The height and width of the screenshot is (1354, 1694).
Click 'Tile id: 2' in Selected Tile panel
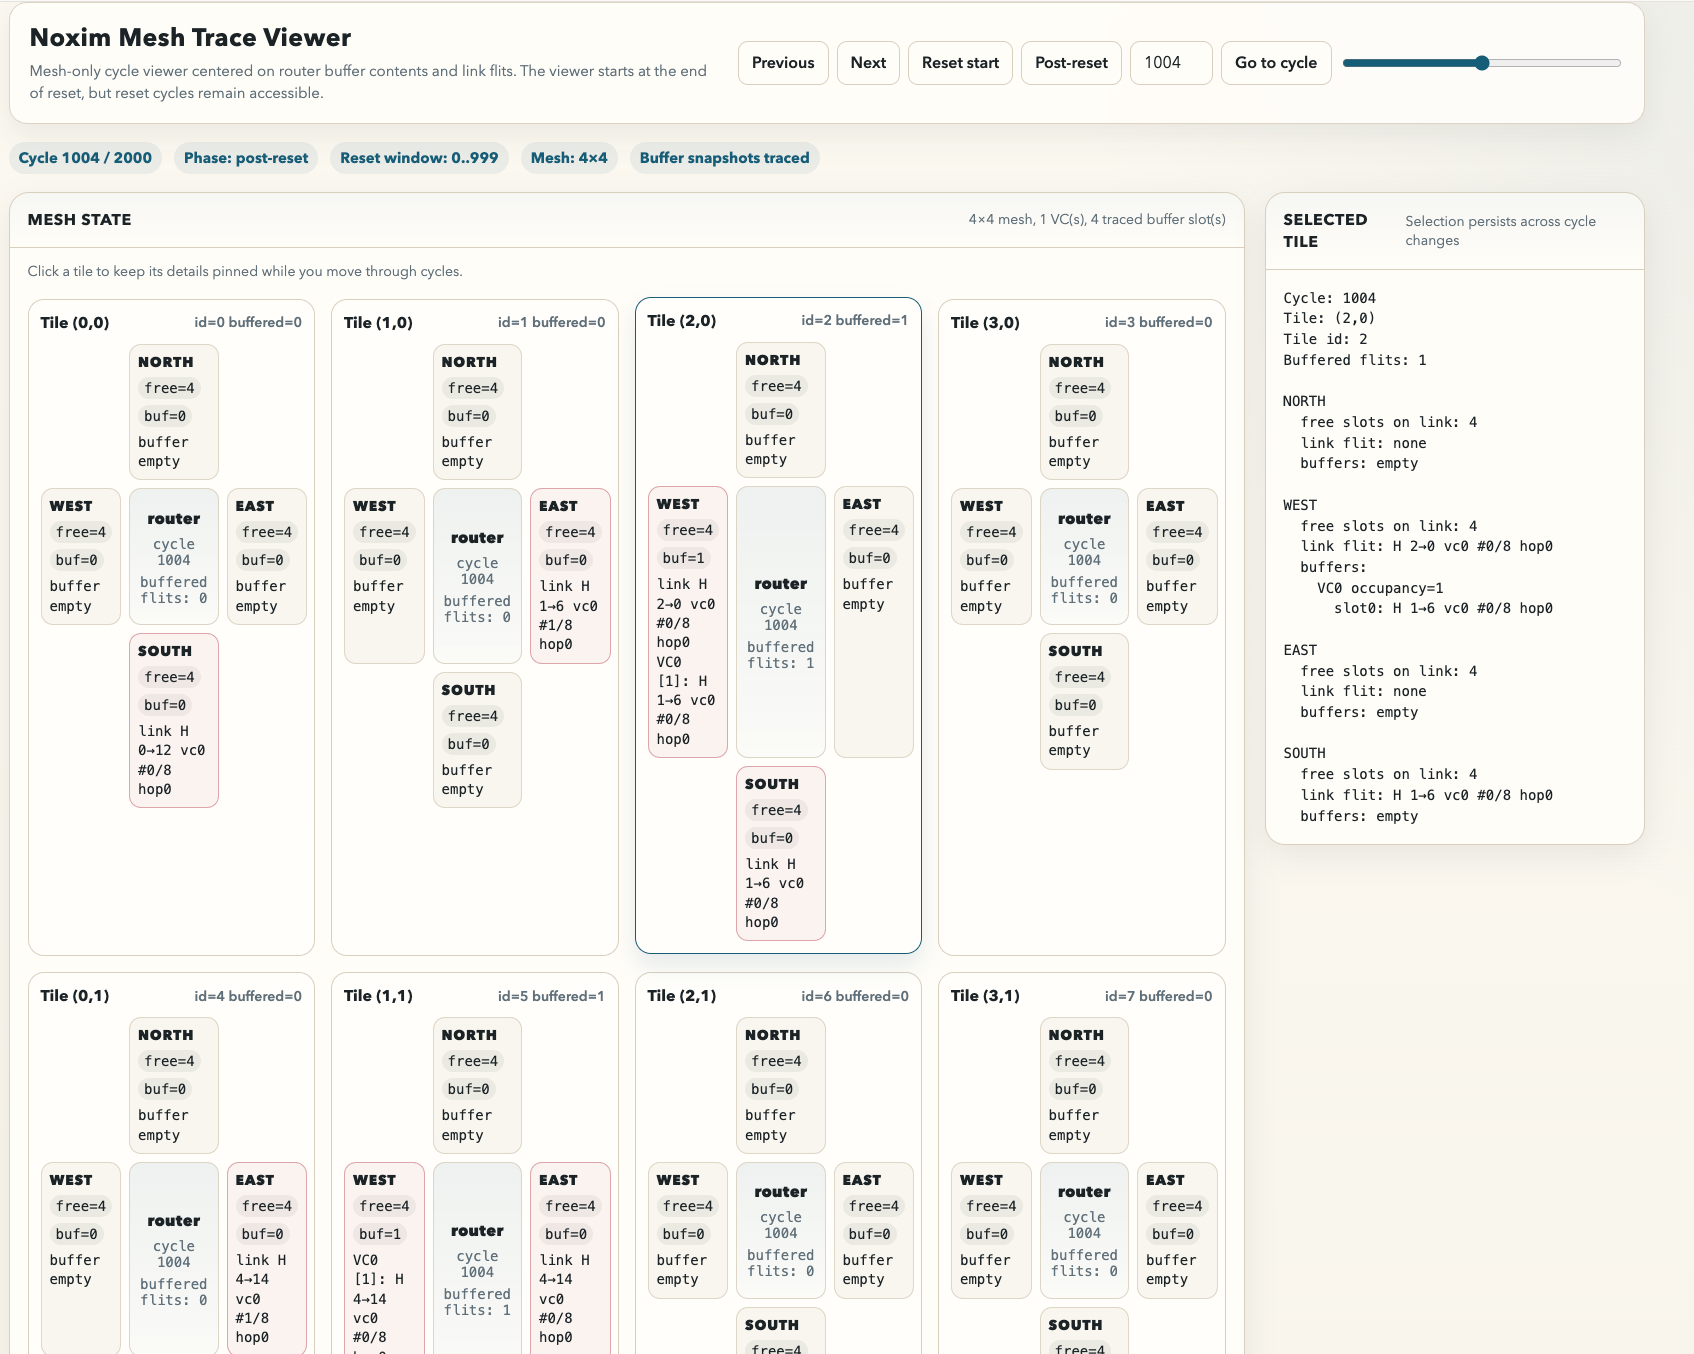(x=1325, y=339)
